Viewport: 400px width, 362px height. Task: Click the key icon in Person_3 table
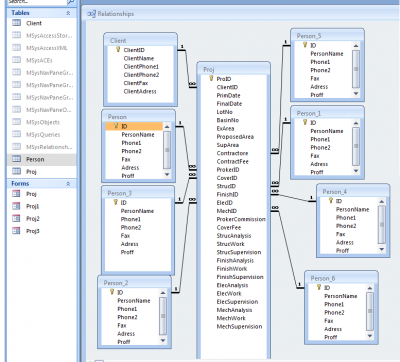point(115,202)
